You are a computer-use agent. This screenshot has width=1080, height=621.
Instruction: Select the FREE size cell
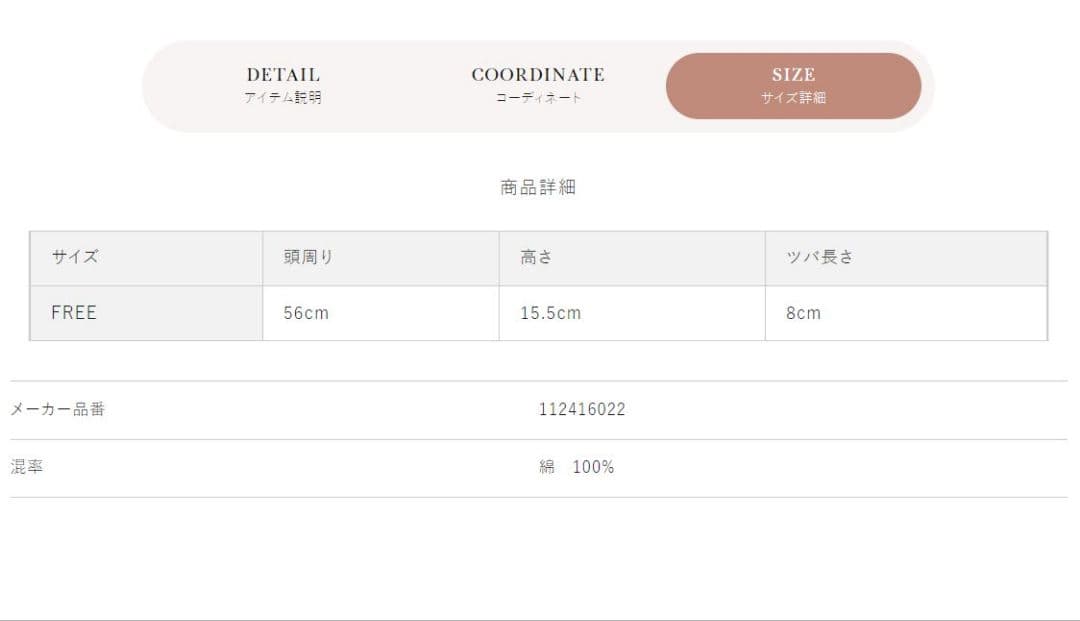tap(146, 313)
